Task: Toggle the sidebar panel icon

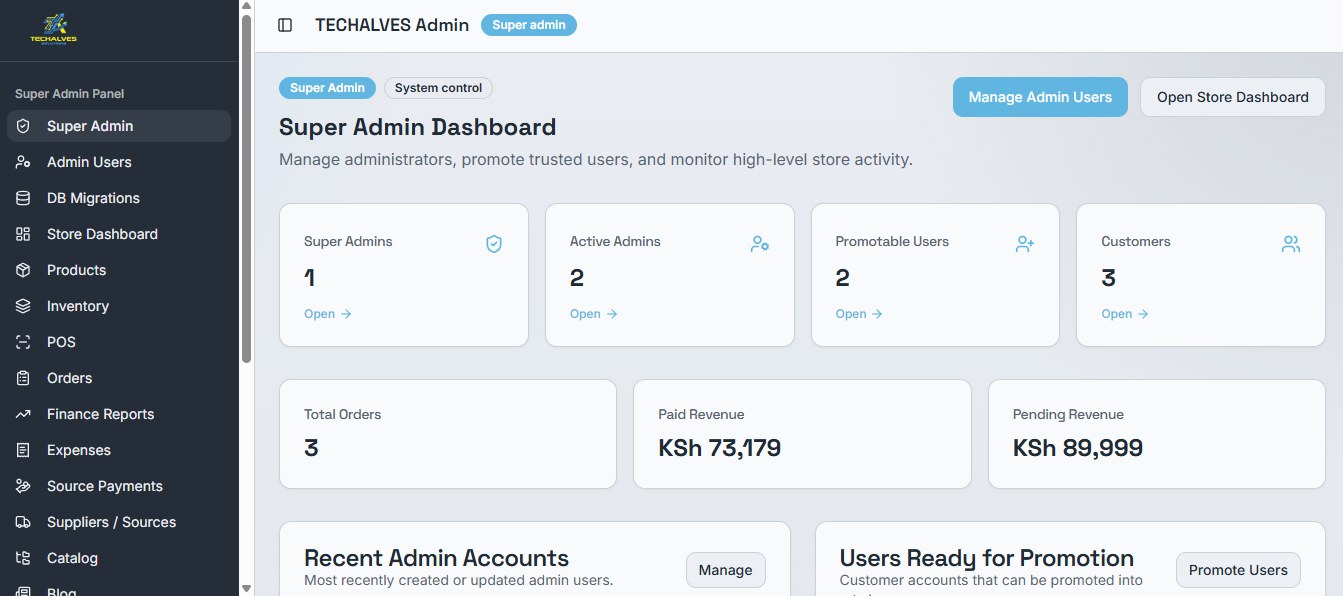Action: click(x=285, y=25)
